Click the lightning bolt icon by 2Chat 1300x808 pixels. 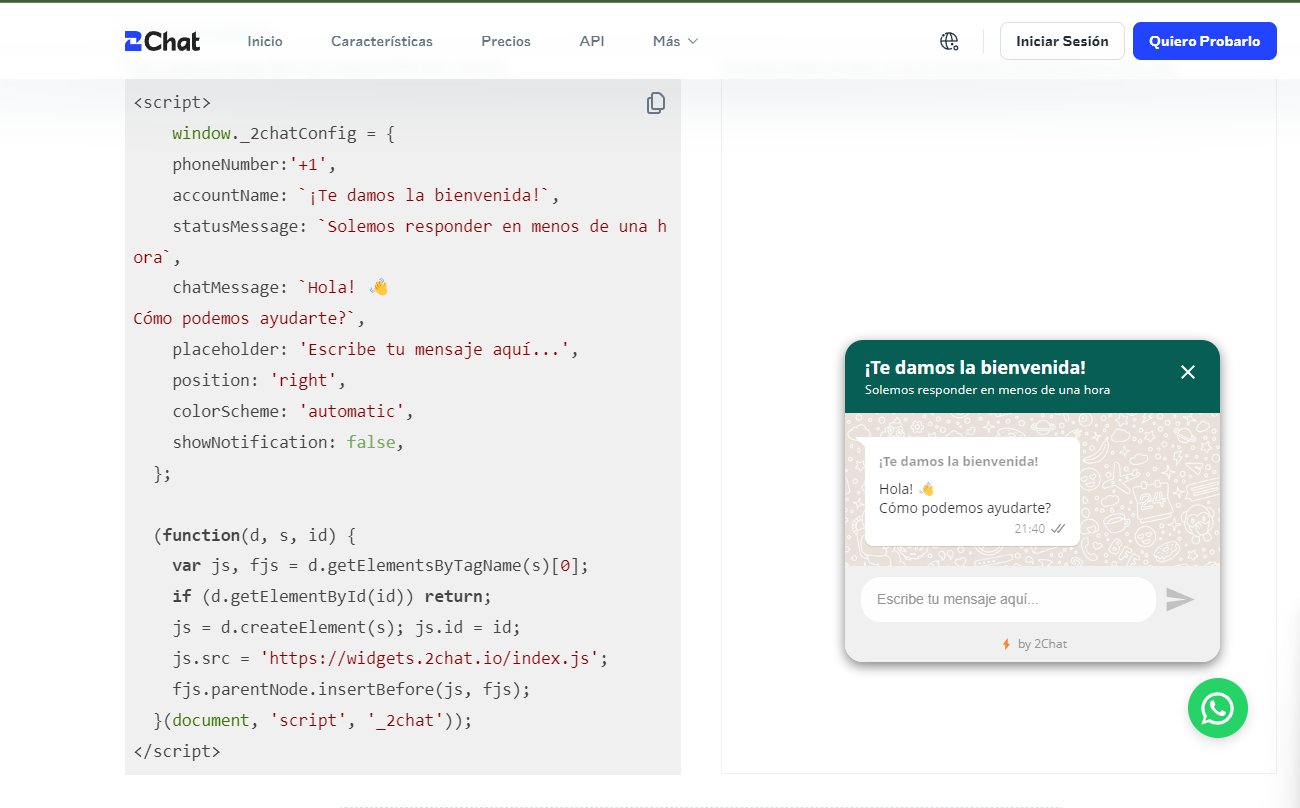(x=1006, y=644)
